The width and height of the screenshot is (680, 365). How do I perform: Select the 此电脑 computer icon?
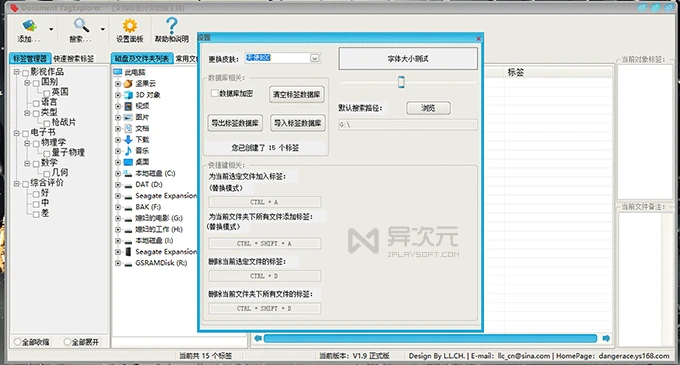pos(118,72)
